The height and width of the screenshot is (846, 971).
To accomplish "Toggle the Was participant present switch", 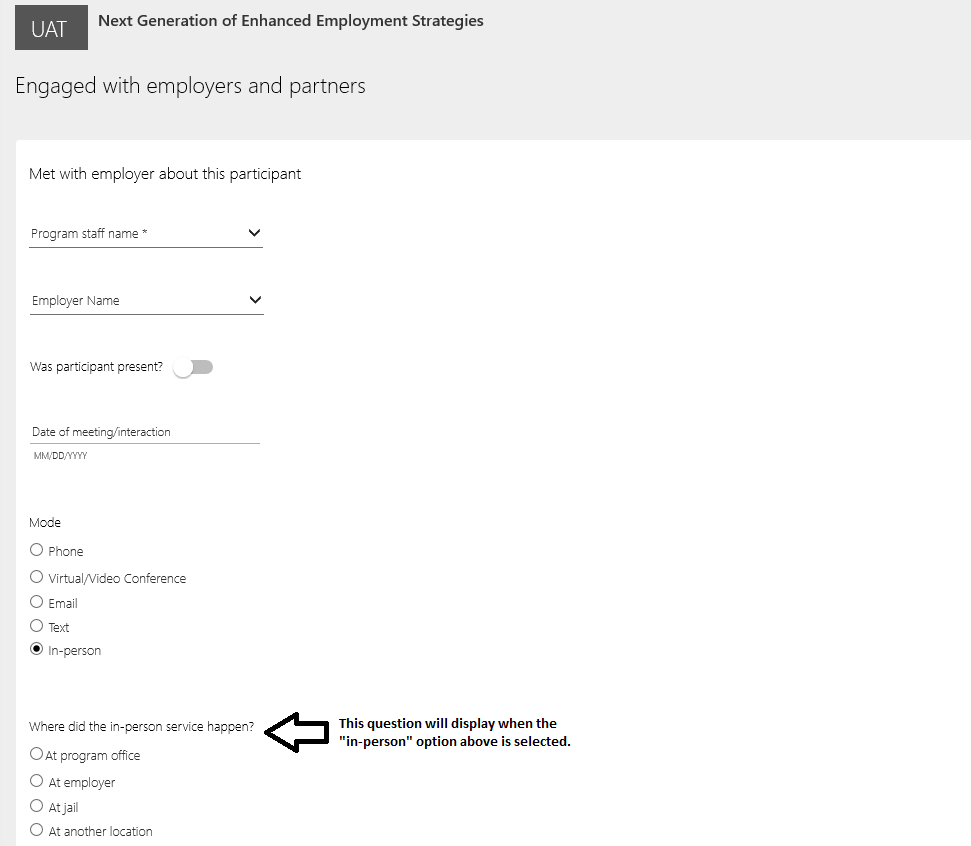I will (193, 368).
